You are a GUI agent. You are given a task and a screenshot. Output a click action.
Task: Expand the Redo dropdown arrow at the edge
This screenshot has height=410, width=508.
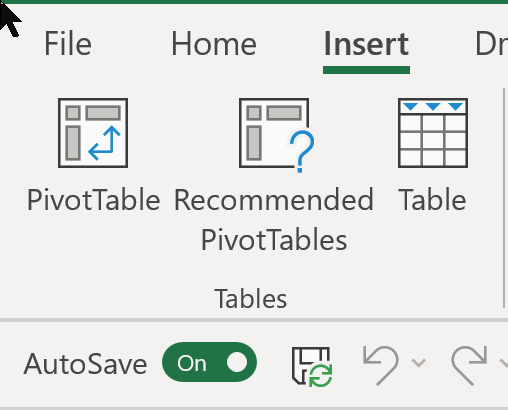click(x=504, y=362)
